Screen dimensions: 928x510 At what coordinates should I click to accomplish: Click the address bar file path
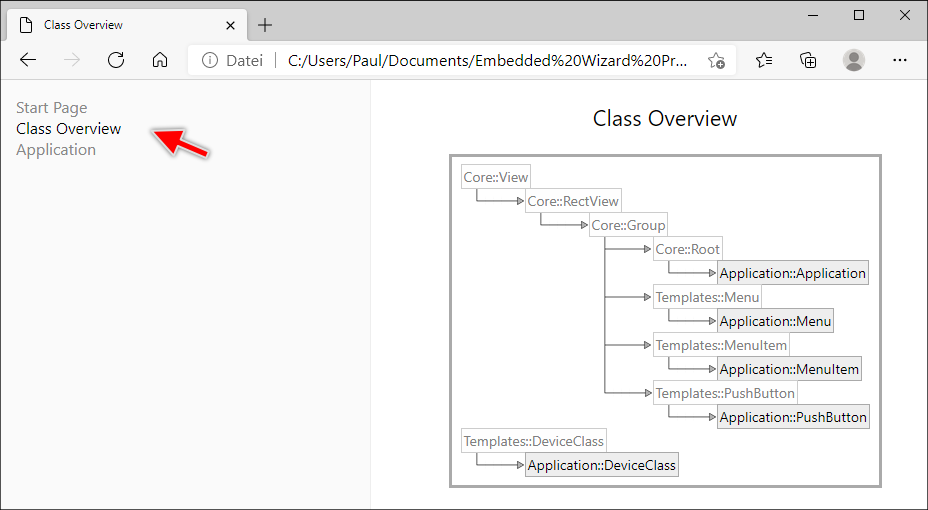[x=487, y=60]
